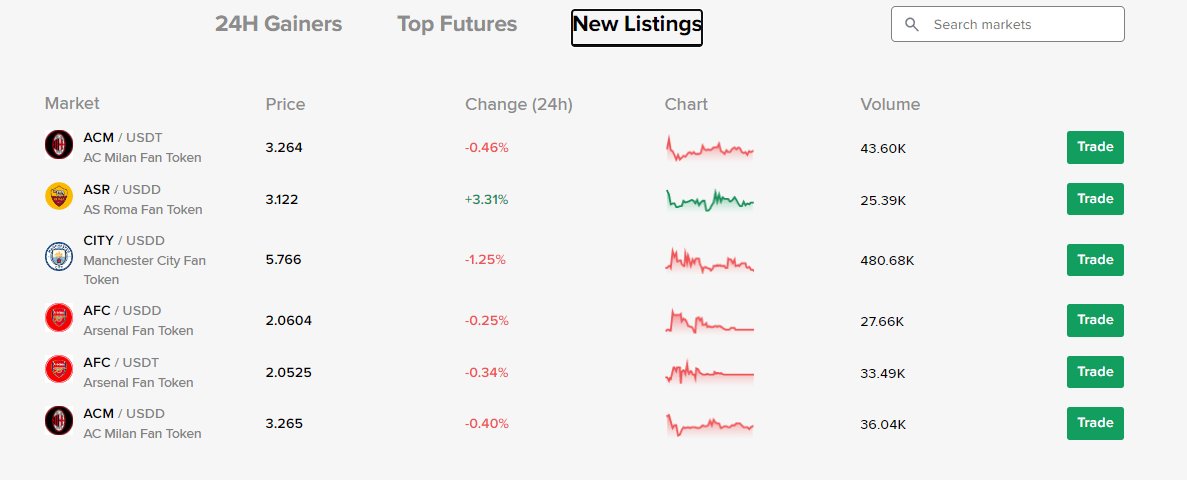Click the magnifier icon in search box
The height and width of the screenshot is (480, 1187).
pos(912,24)
